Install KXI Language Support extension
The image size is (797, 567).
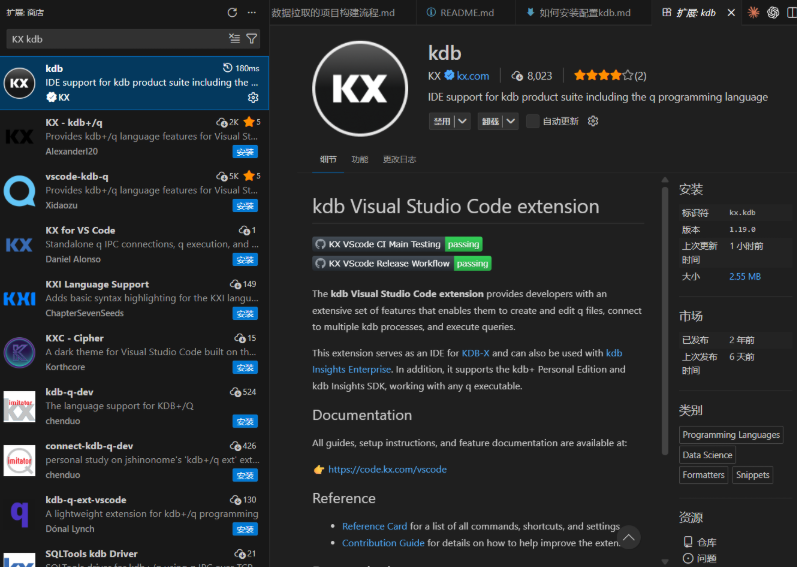245,313
